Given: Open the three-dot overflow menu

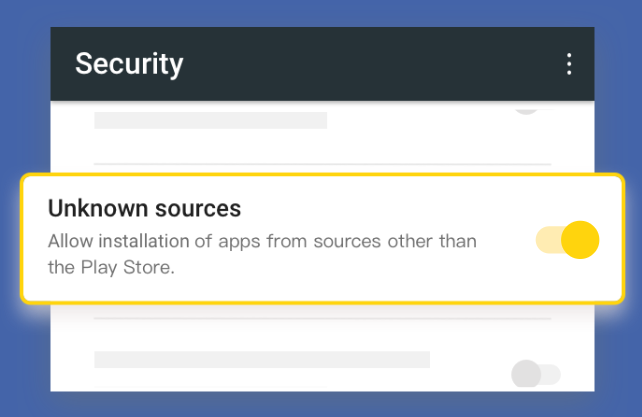Looking at the screenshot, I should tap(569, 64).
